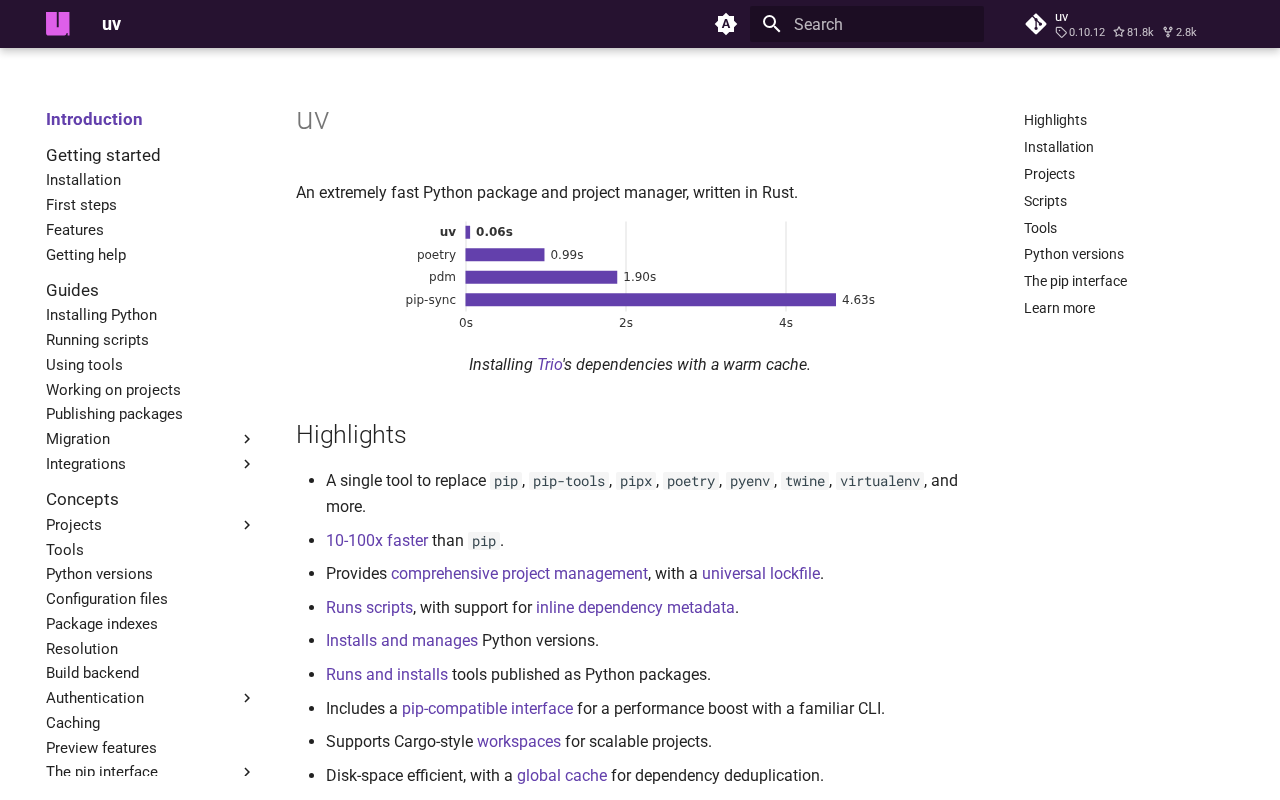This screenshot has height=800, width=1280.
Task: Expand the Projects concepts chevron
Action: coord(247,525)
